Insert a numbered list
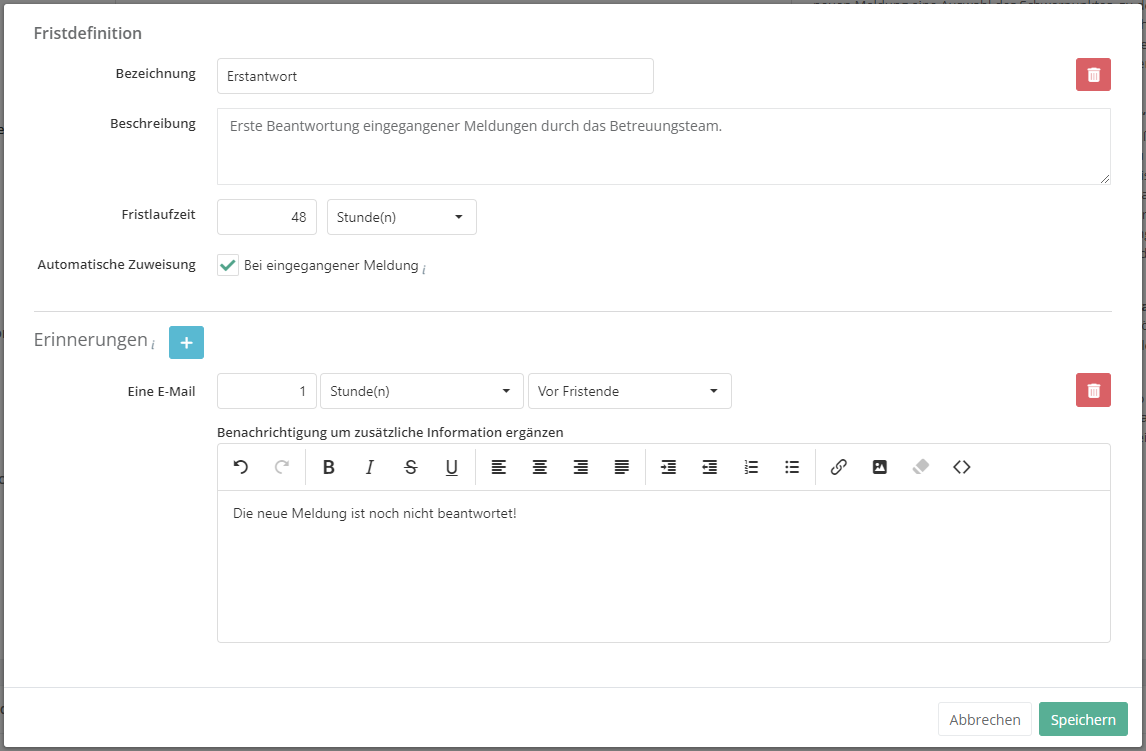The height and width of the screenshot is (751, 1146). tap(751, 467)
